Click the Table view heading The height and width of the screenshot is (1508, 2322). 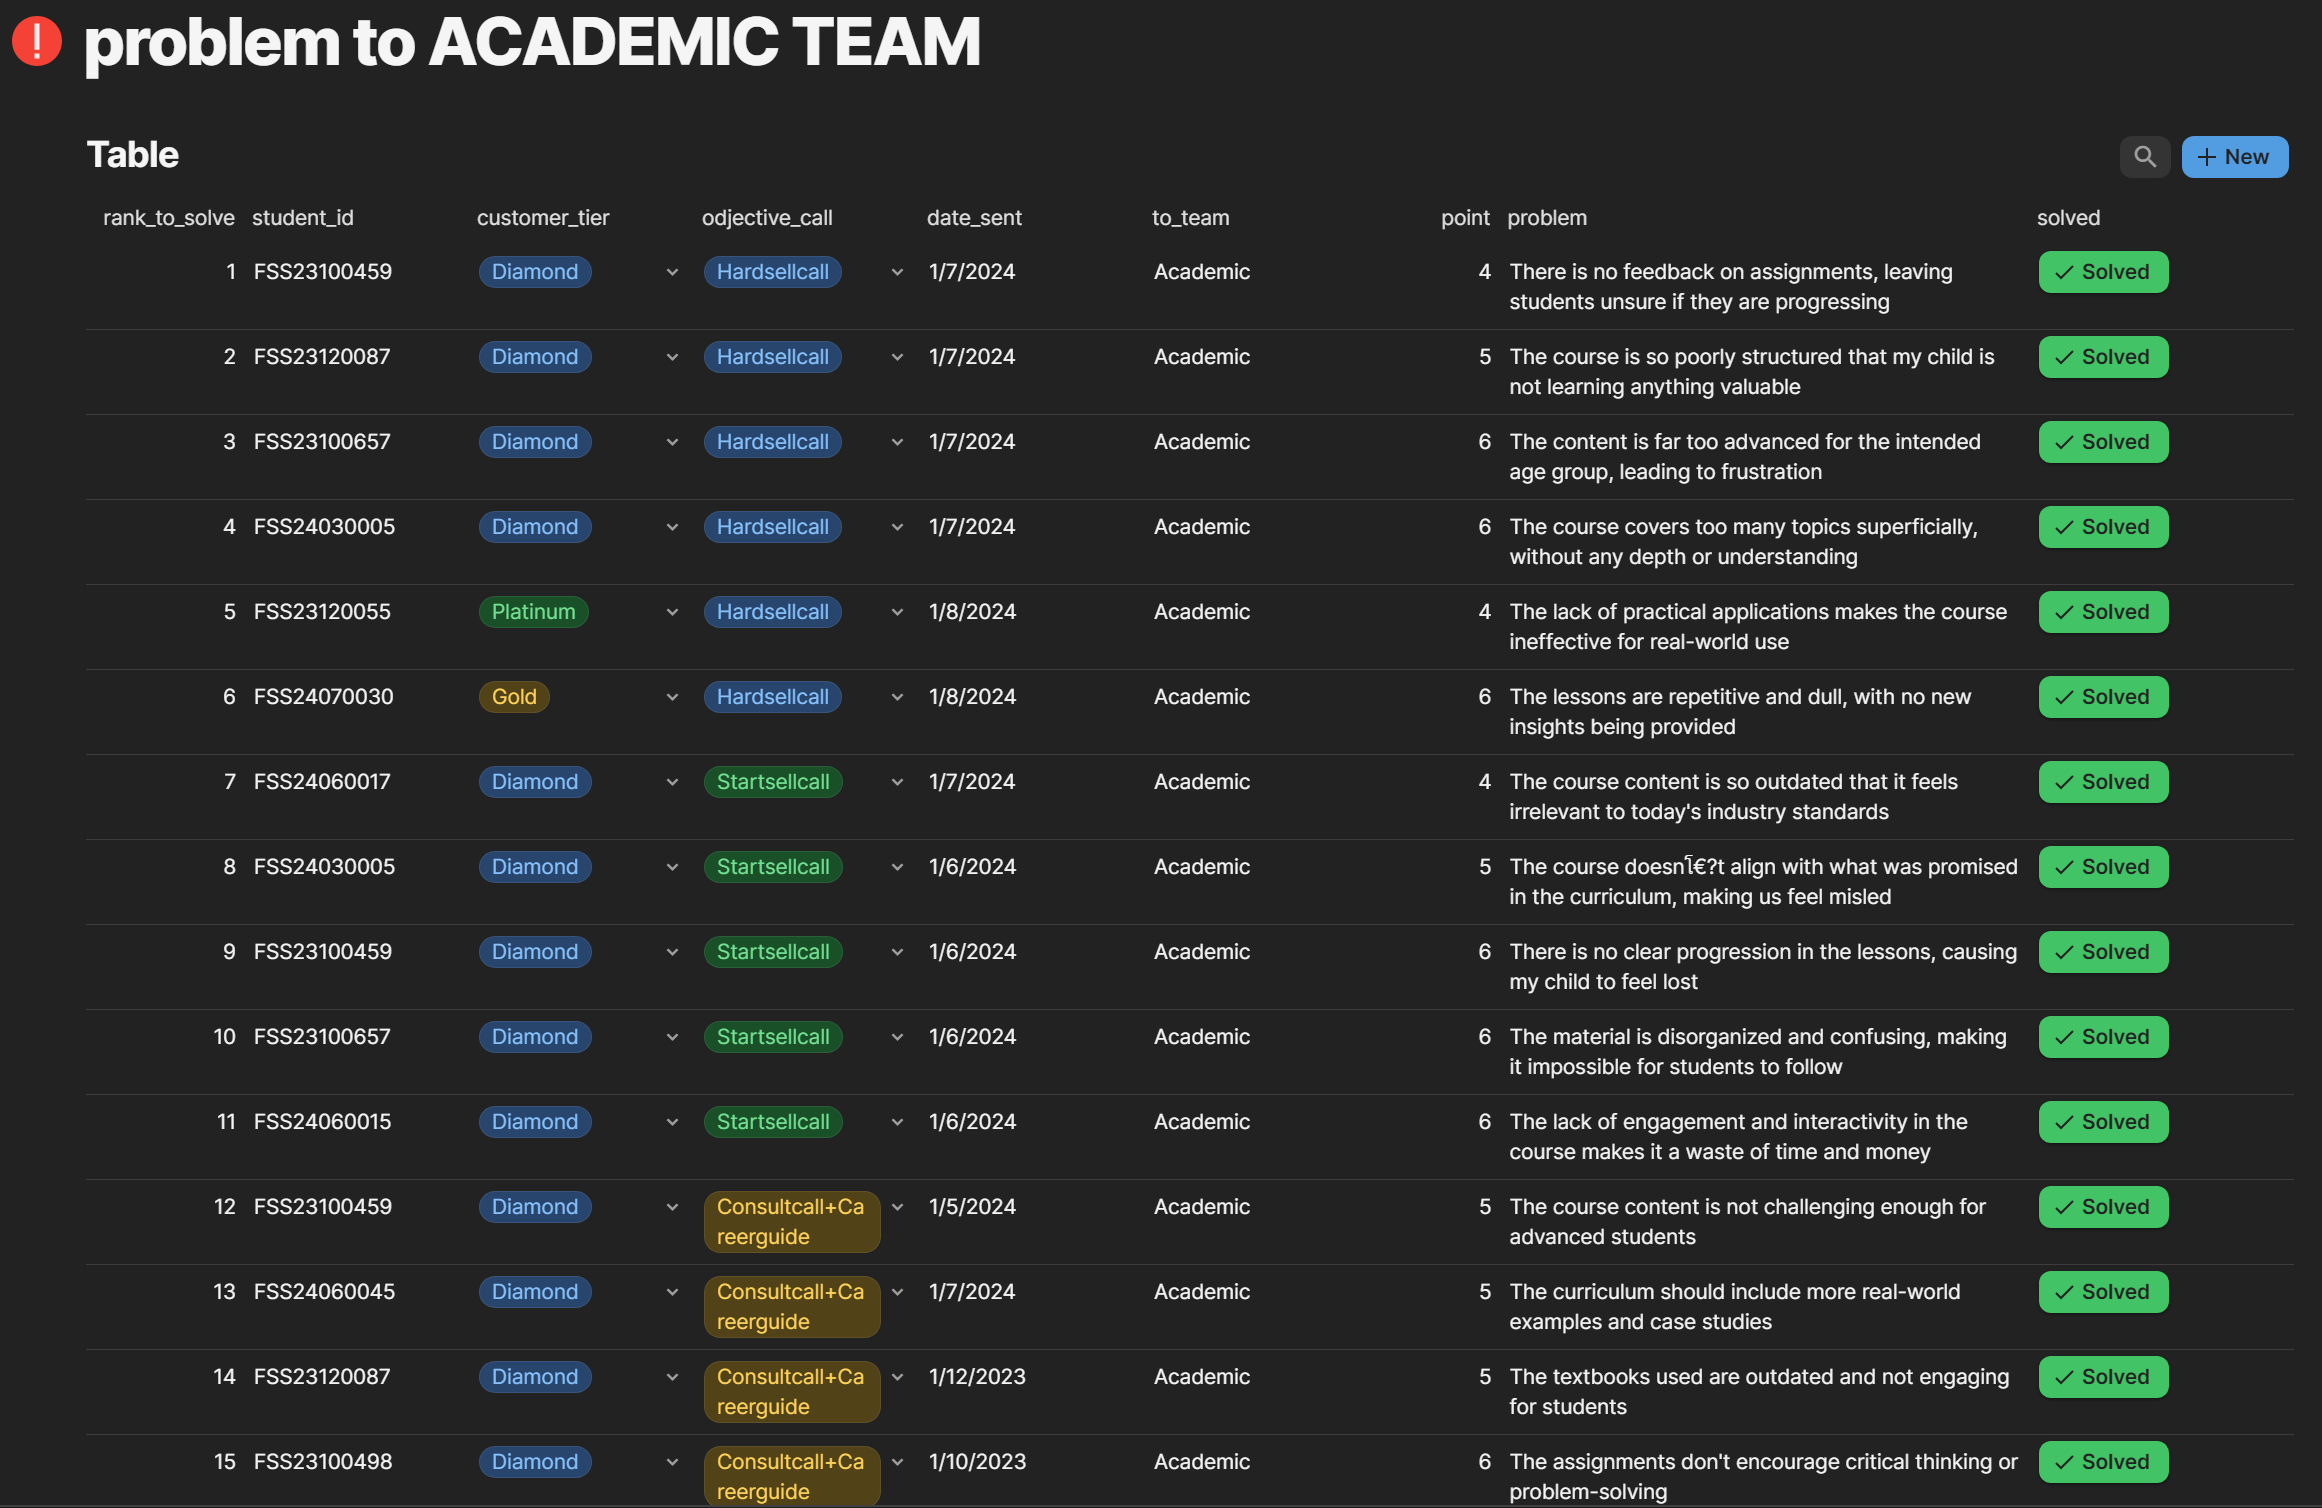coord(132,155)
